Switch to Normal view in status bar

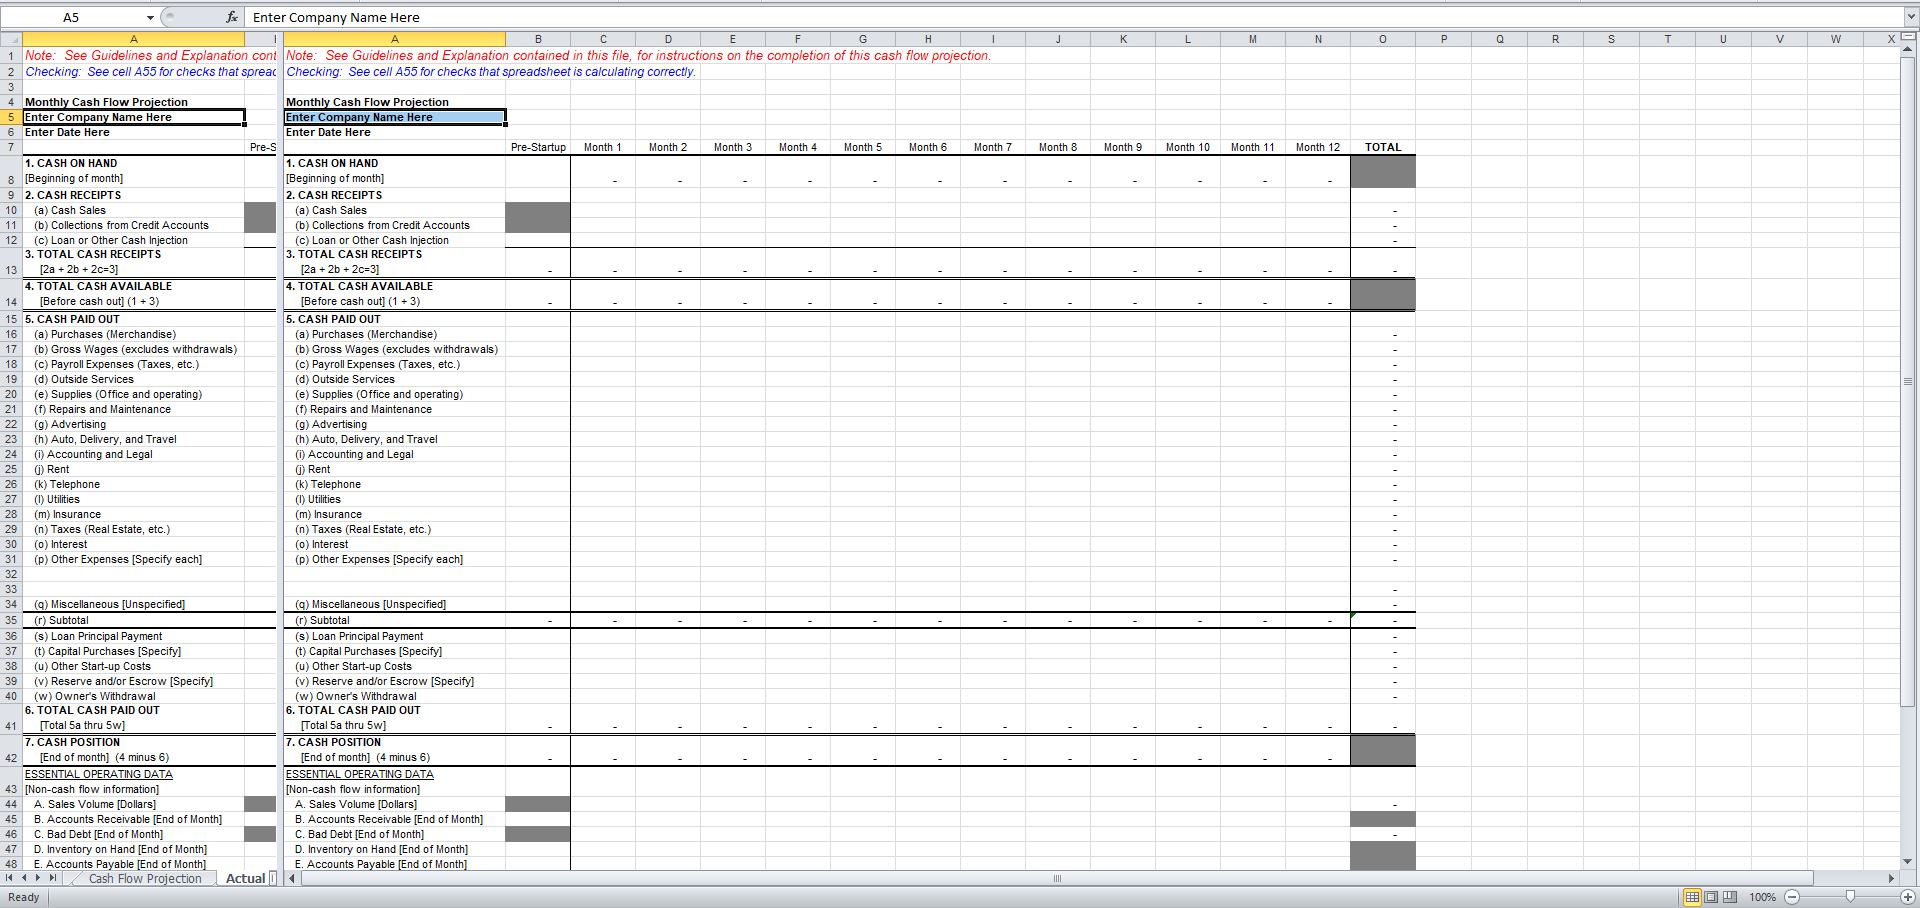pos(1692,897)
